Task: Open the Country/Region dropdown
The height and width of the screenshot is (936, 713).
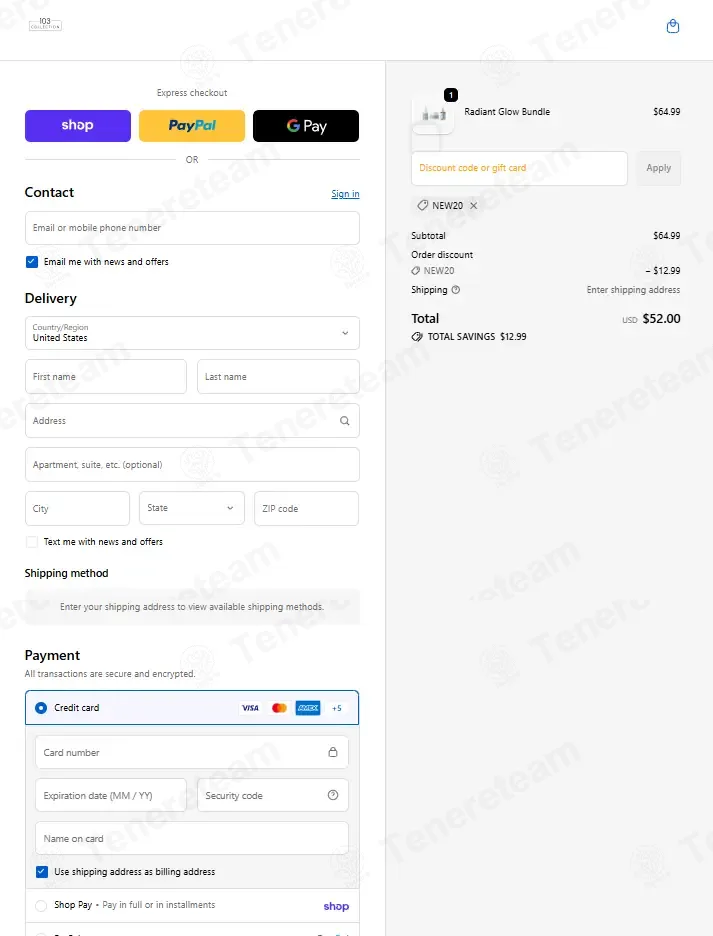Action: (x=192, y=333)
